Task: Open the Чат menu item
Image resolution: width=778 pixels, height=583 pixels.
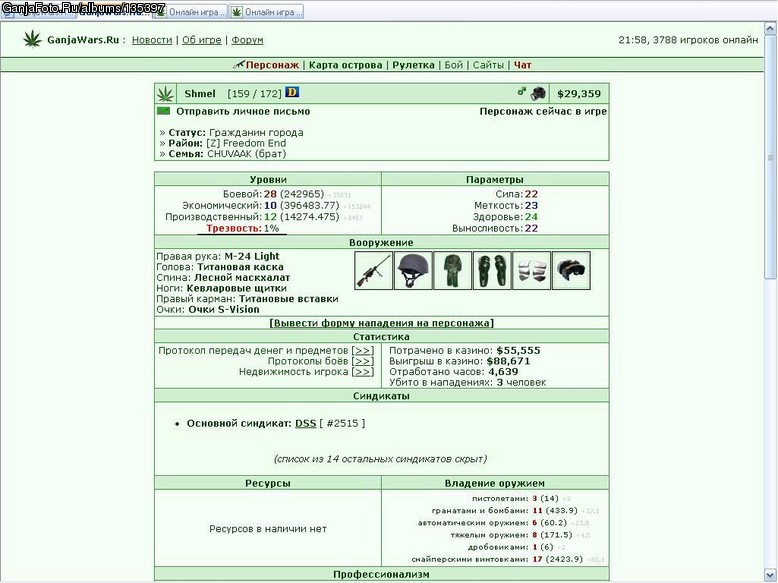Action: 522,65
